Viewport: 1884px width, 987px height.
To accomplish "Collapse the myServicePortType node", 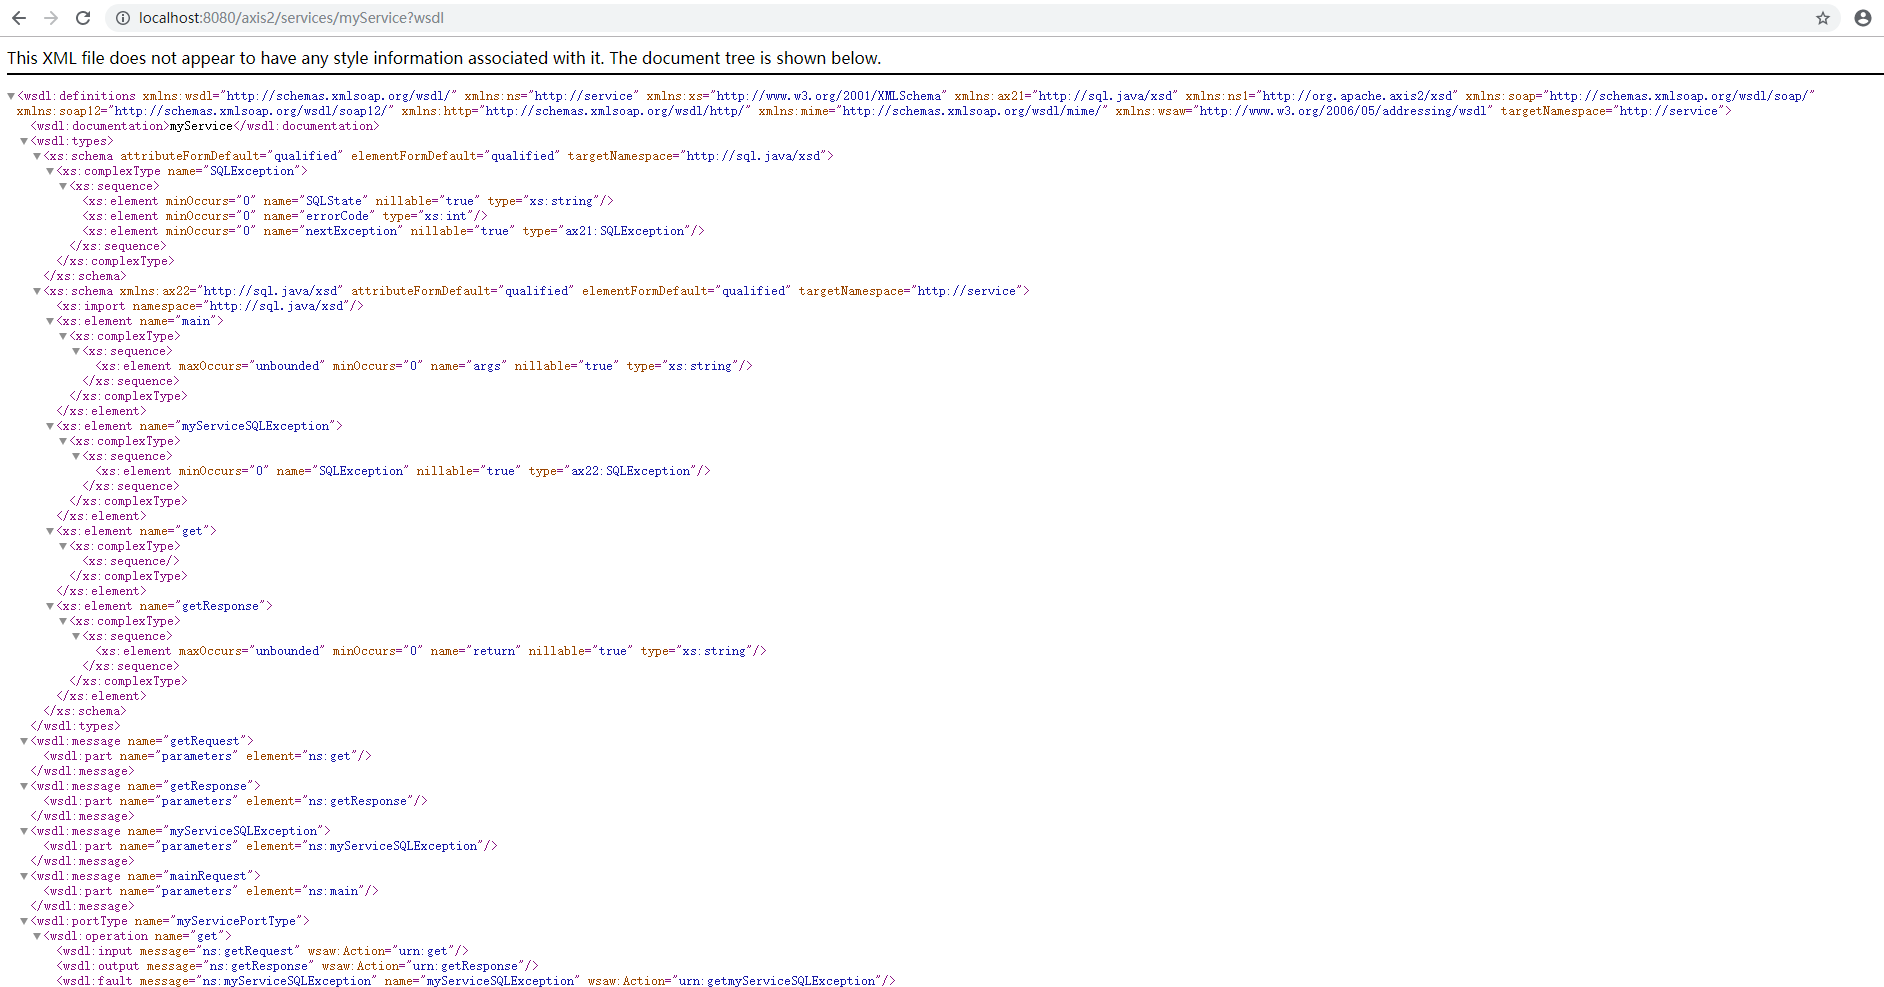I will pos(23,920).
